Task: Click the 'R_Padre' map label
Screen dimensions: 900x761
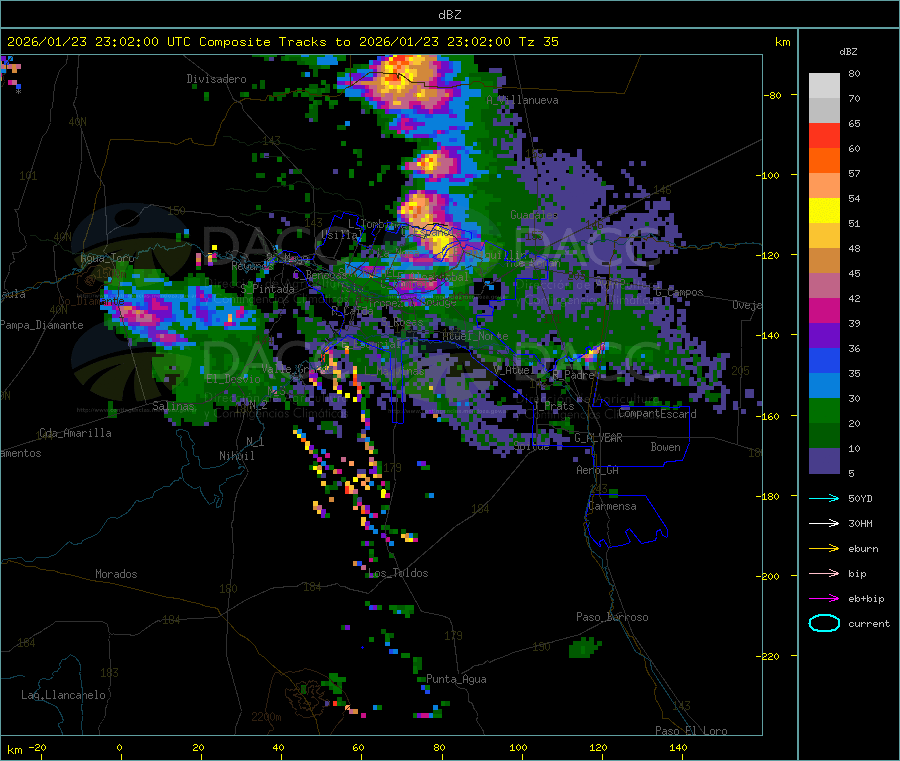Action: point(574,375)
